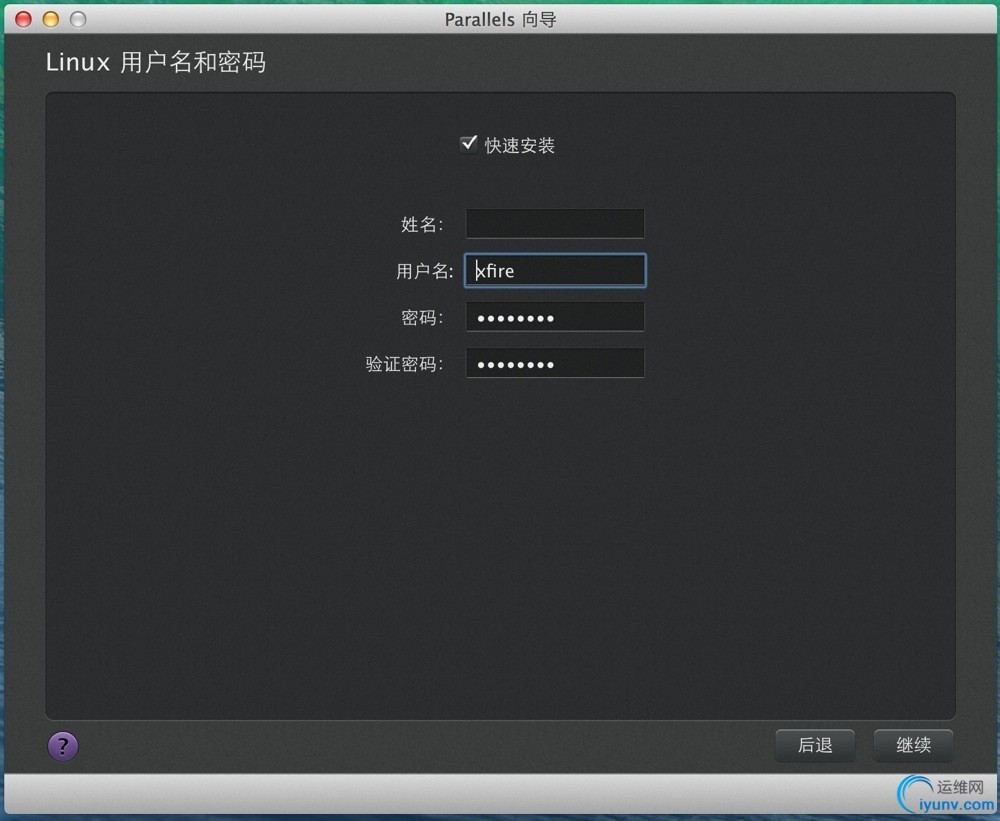Click the 验证密码 confirm password field
Image resolution: width=1000 pixels, height=821 pixels.
pos(555,364)
